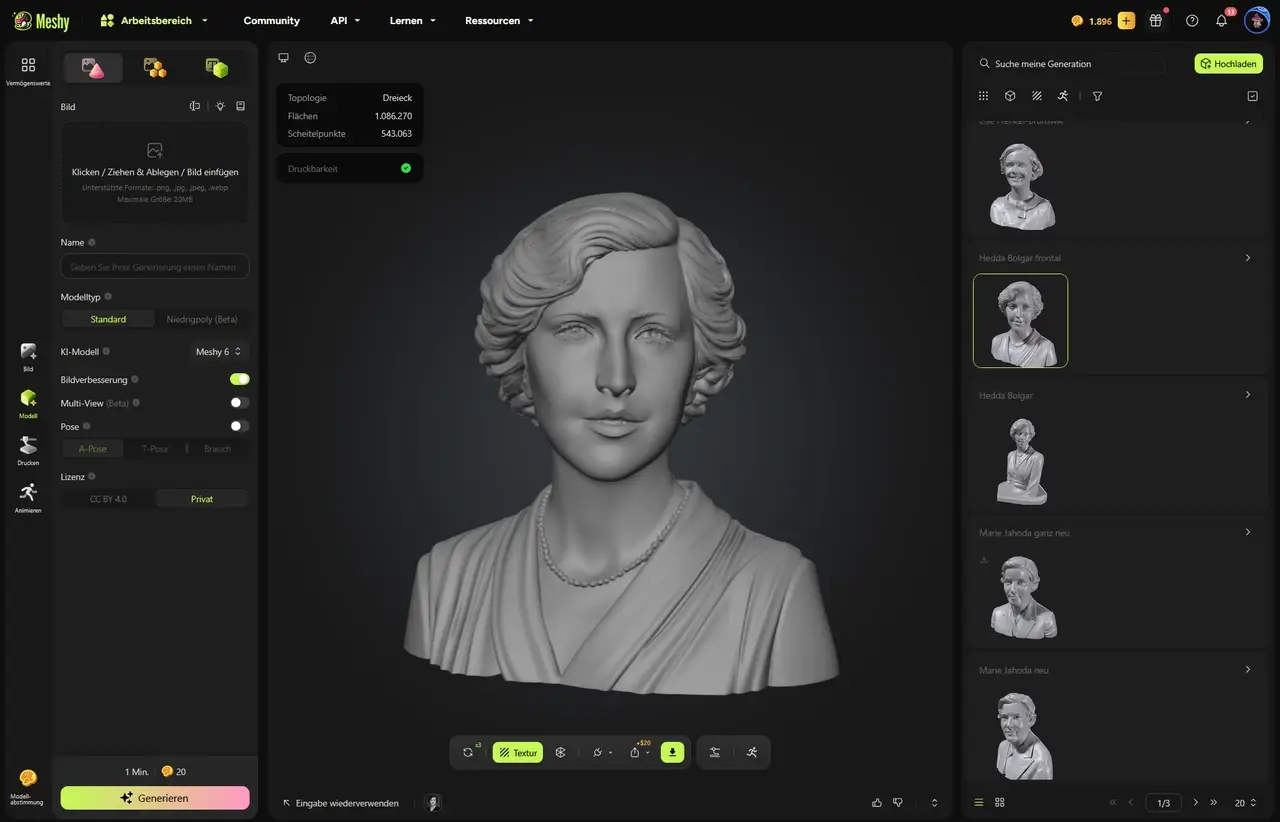
Task: Toggle the Bildverbesserung switch off
Action: pos(239,379)
